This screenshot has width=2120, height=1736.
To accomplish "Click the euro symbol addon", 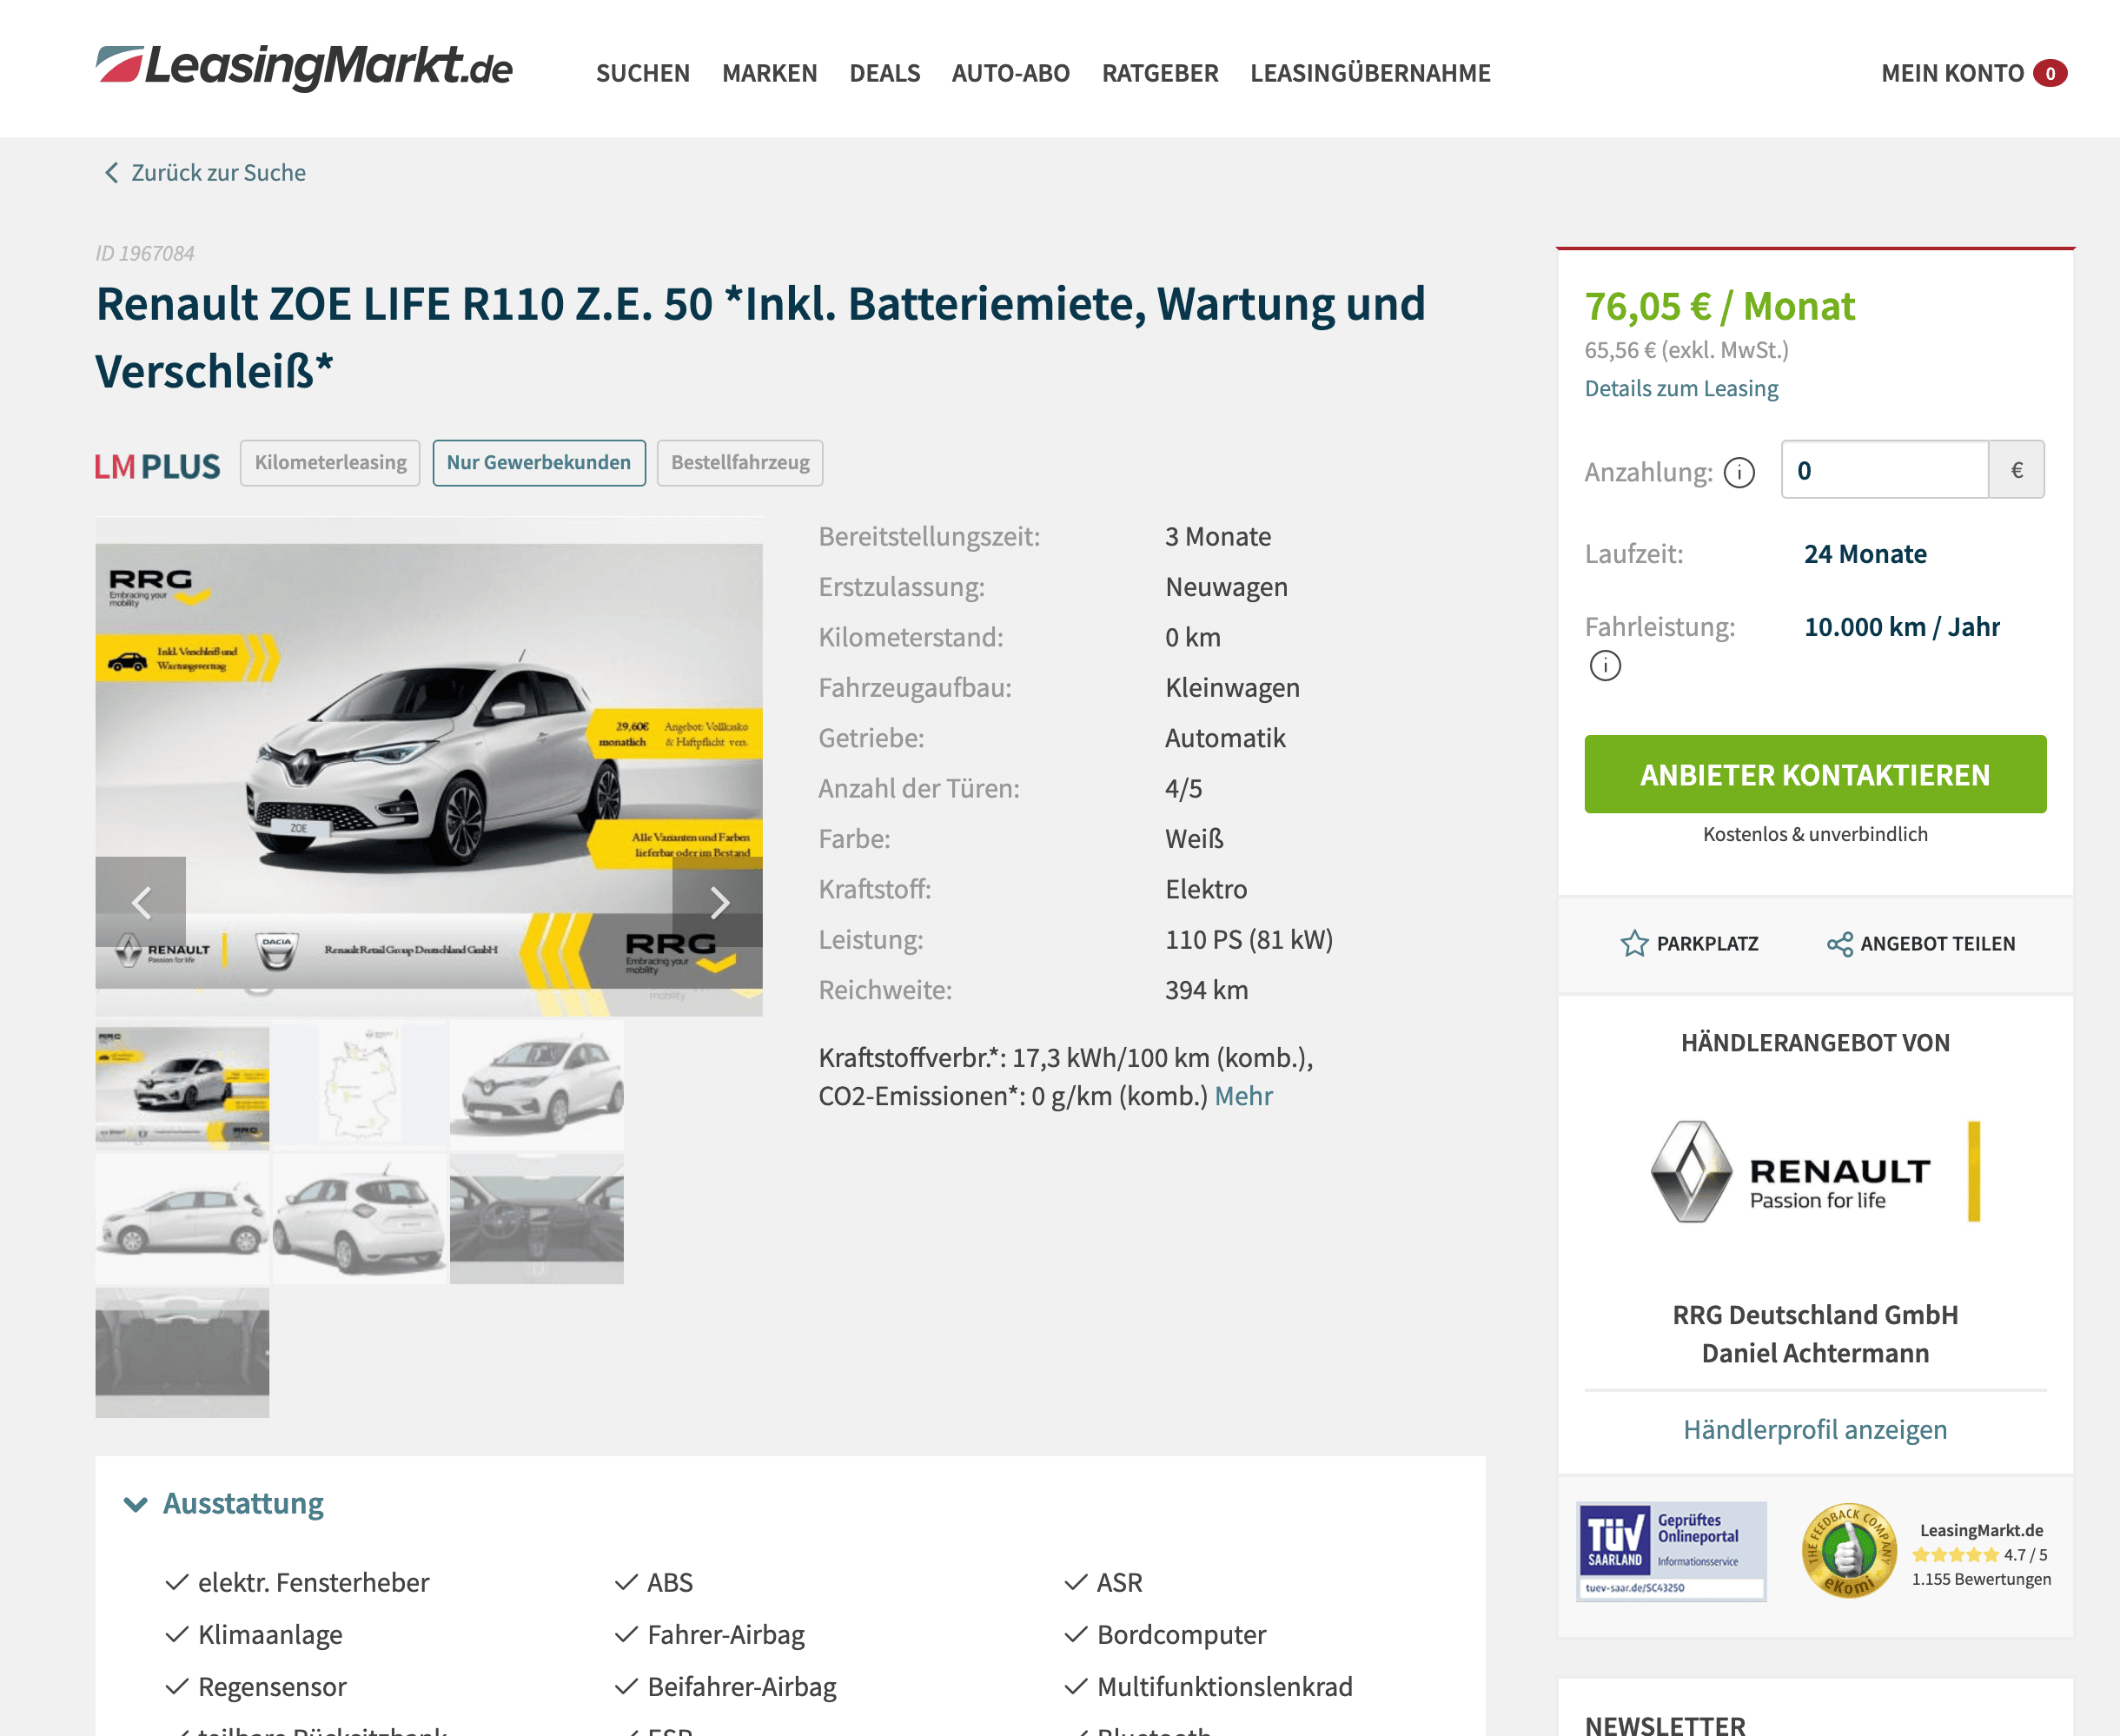I will (2017, 470).
